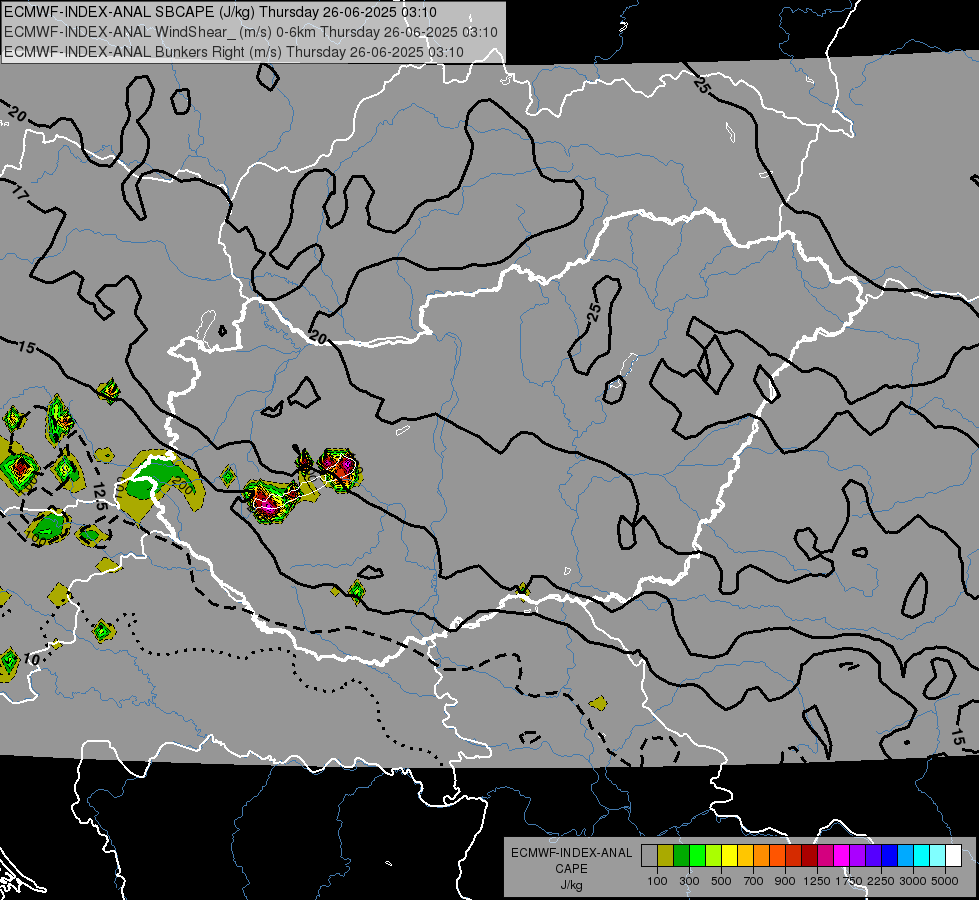The width and height of the screenshot is (979, 900).
Task: Click the '500' value under the legend
Action: (721, 881)
